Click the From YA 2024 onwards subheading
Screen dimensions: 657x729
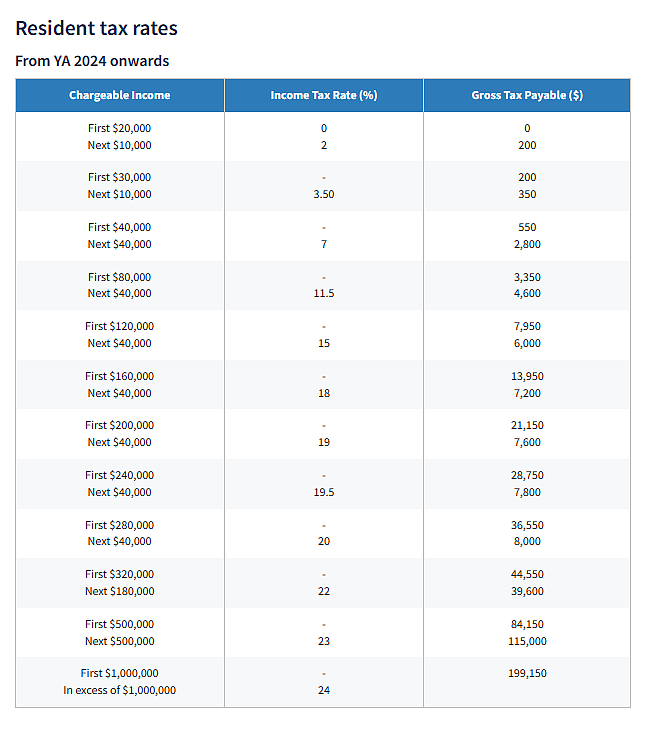tap(92, 61)
